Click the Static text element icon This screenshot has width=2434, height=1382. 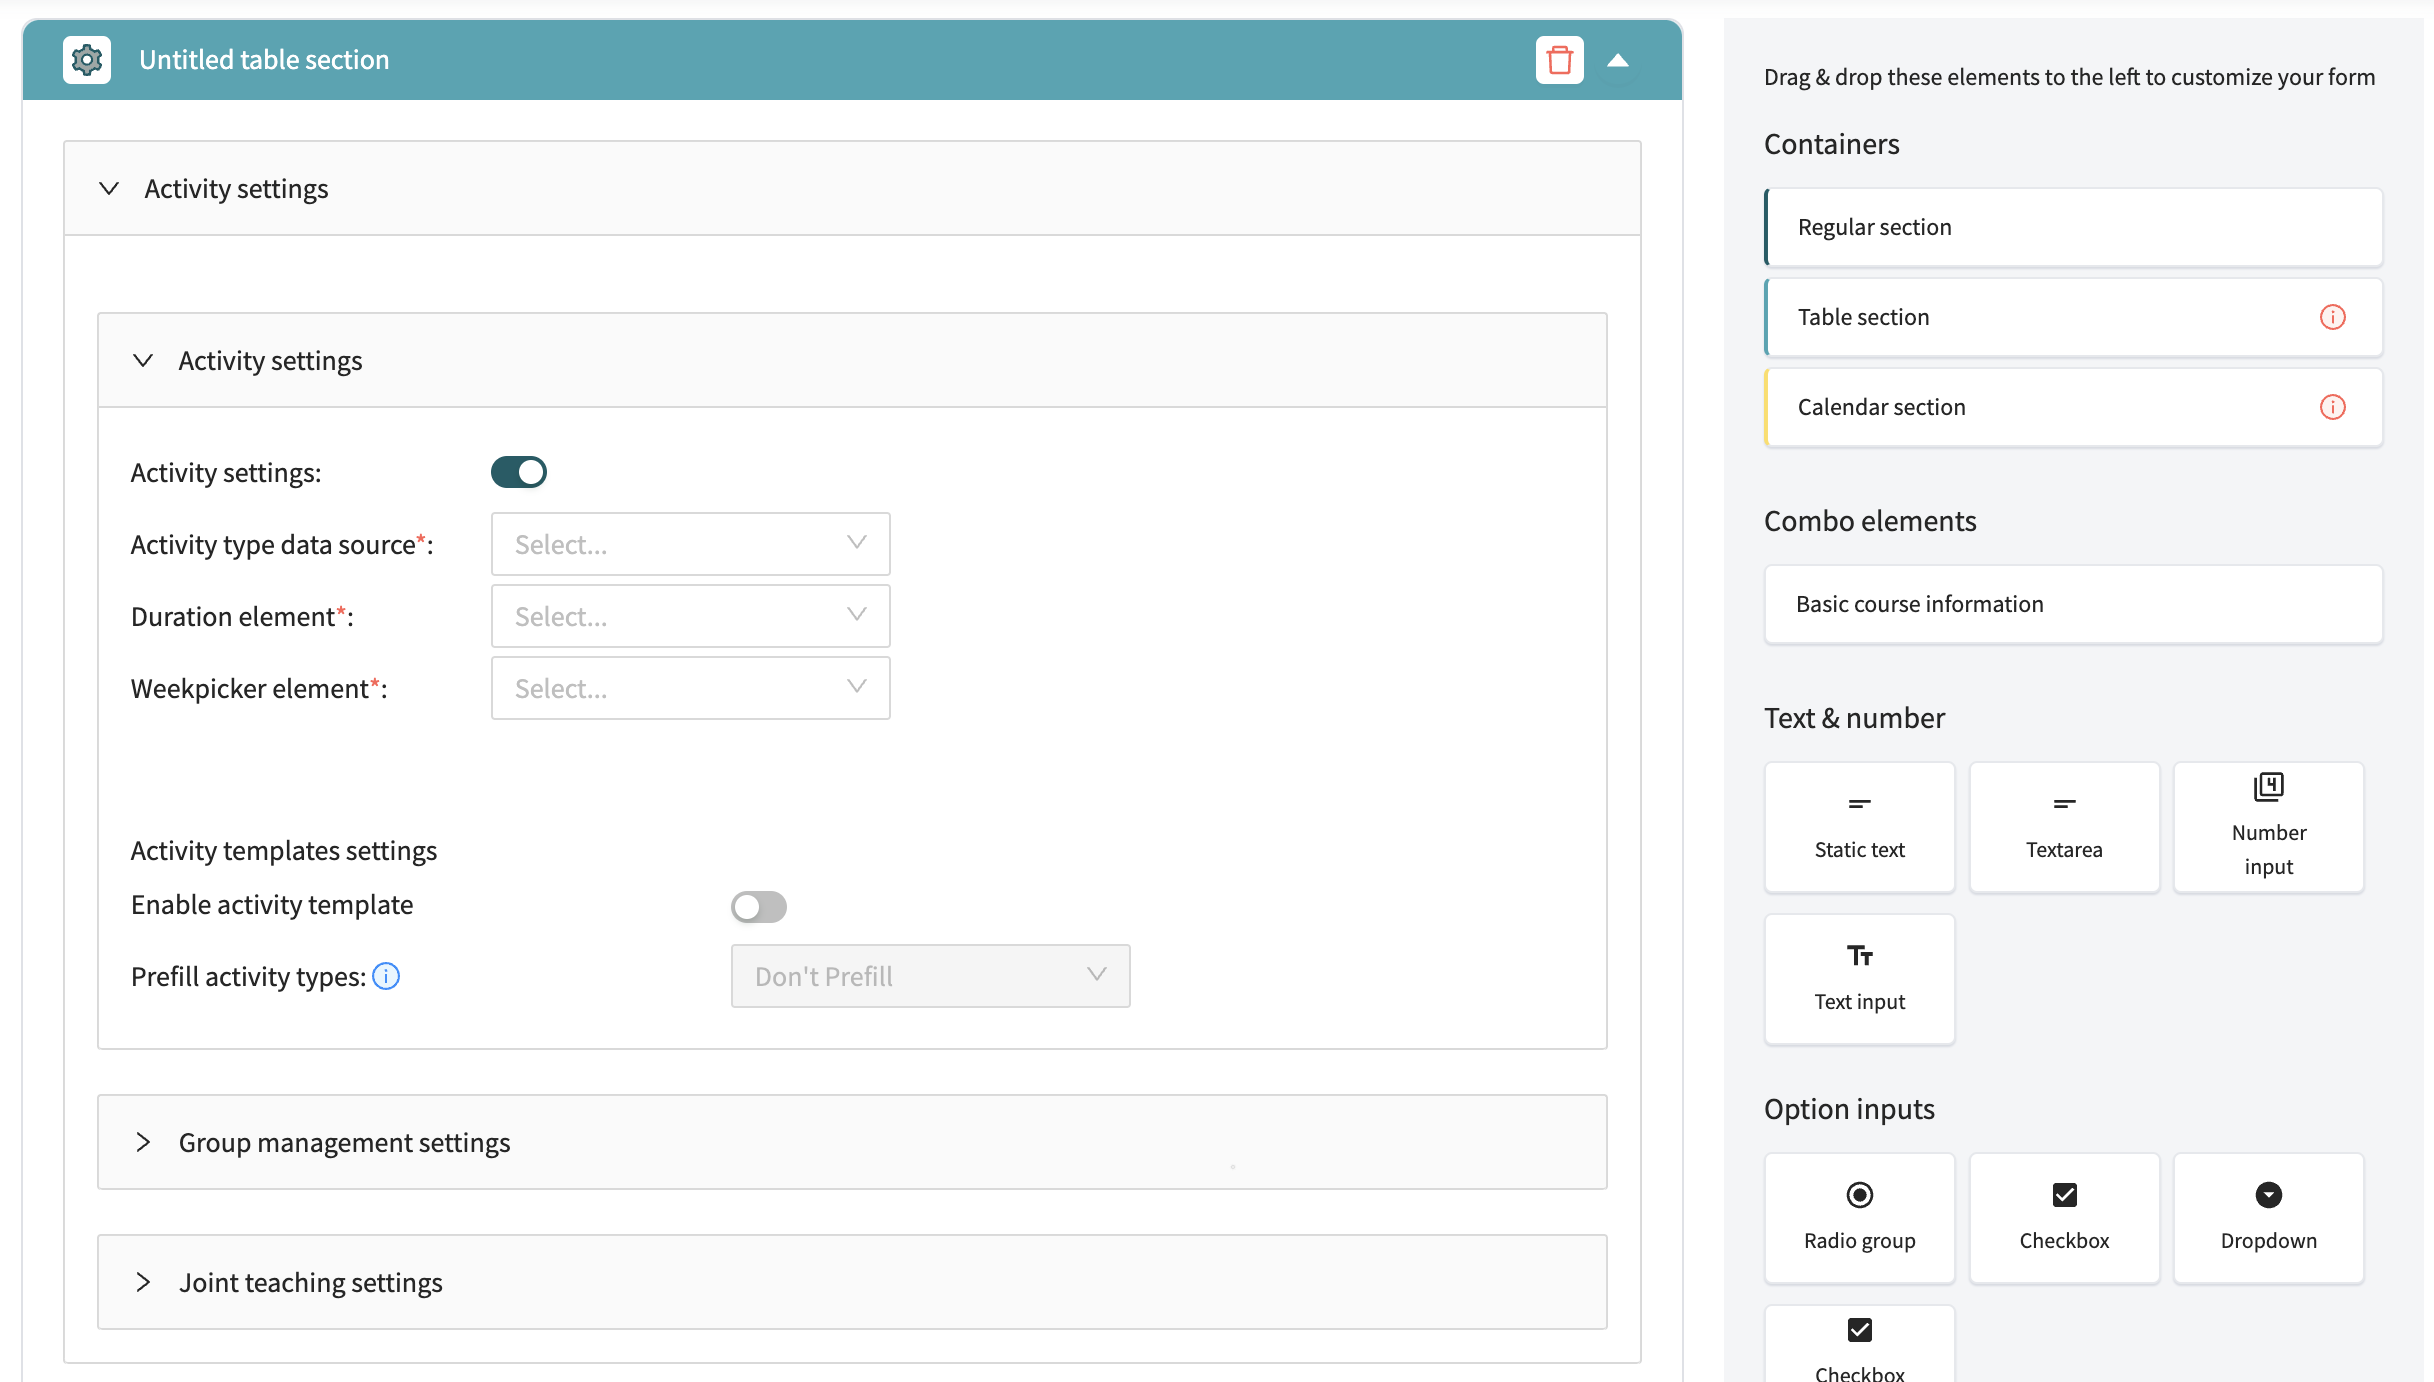[x=1860, y=803]
